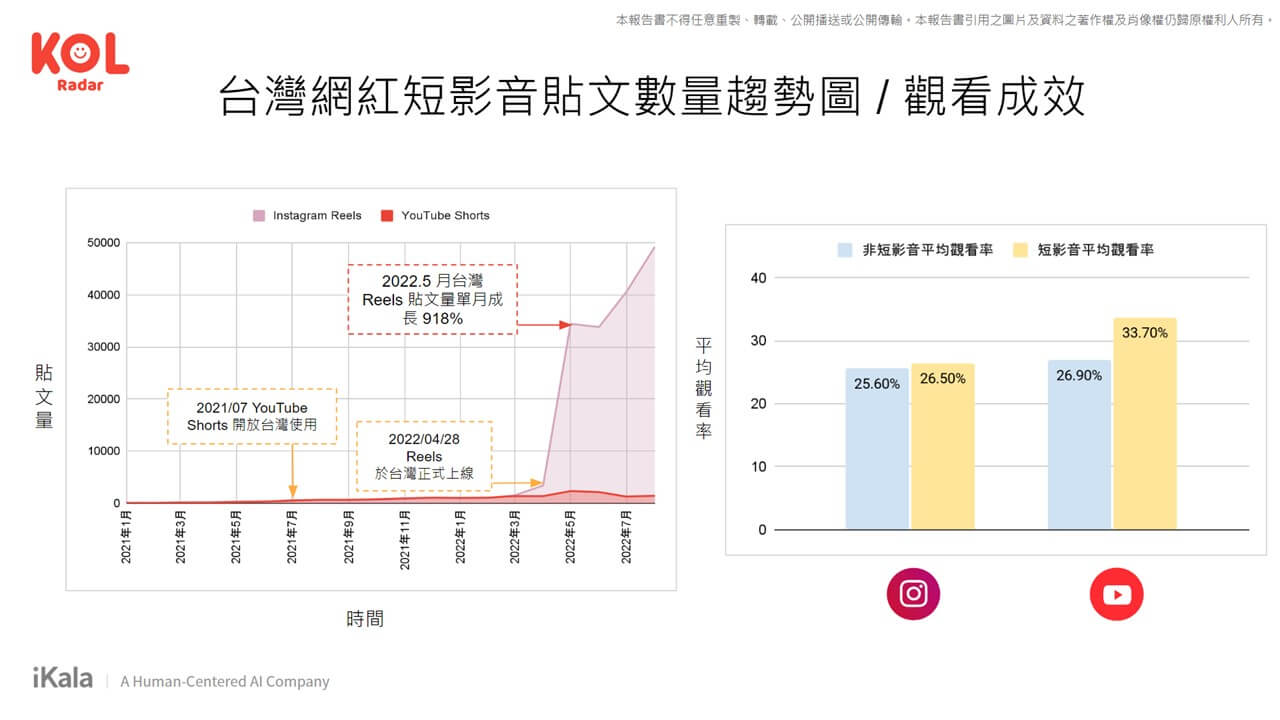Click the iKala logo
The height and width of the screenshot is (720, 1280).
point(62,678)
